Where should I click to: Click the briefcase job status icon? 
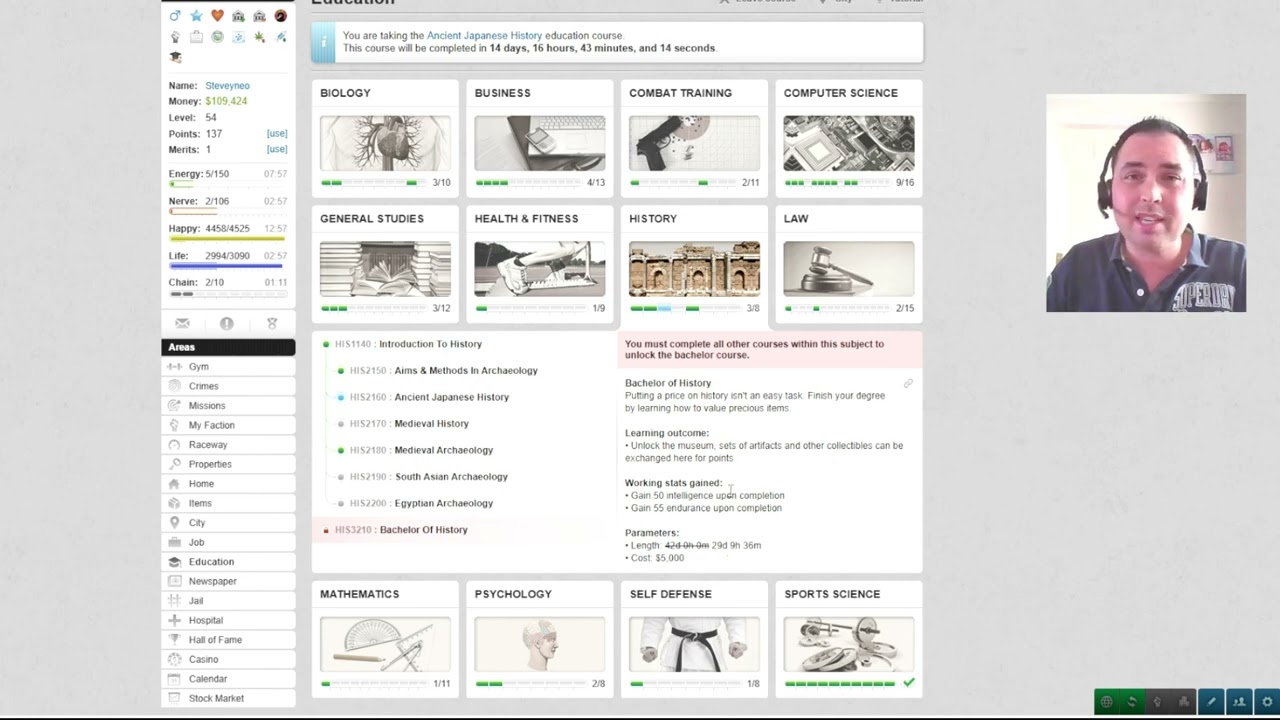pyautogui.click(x=196, y=37)
